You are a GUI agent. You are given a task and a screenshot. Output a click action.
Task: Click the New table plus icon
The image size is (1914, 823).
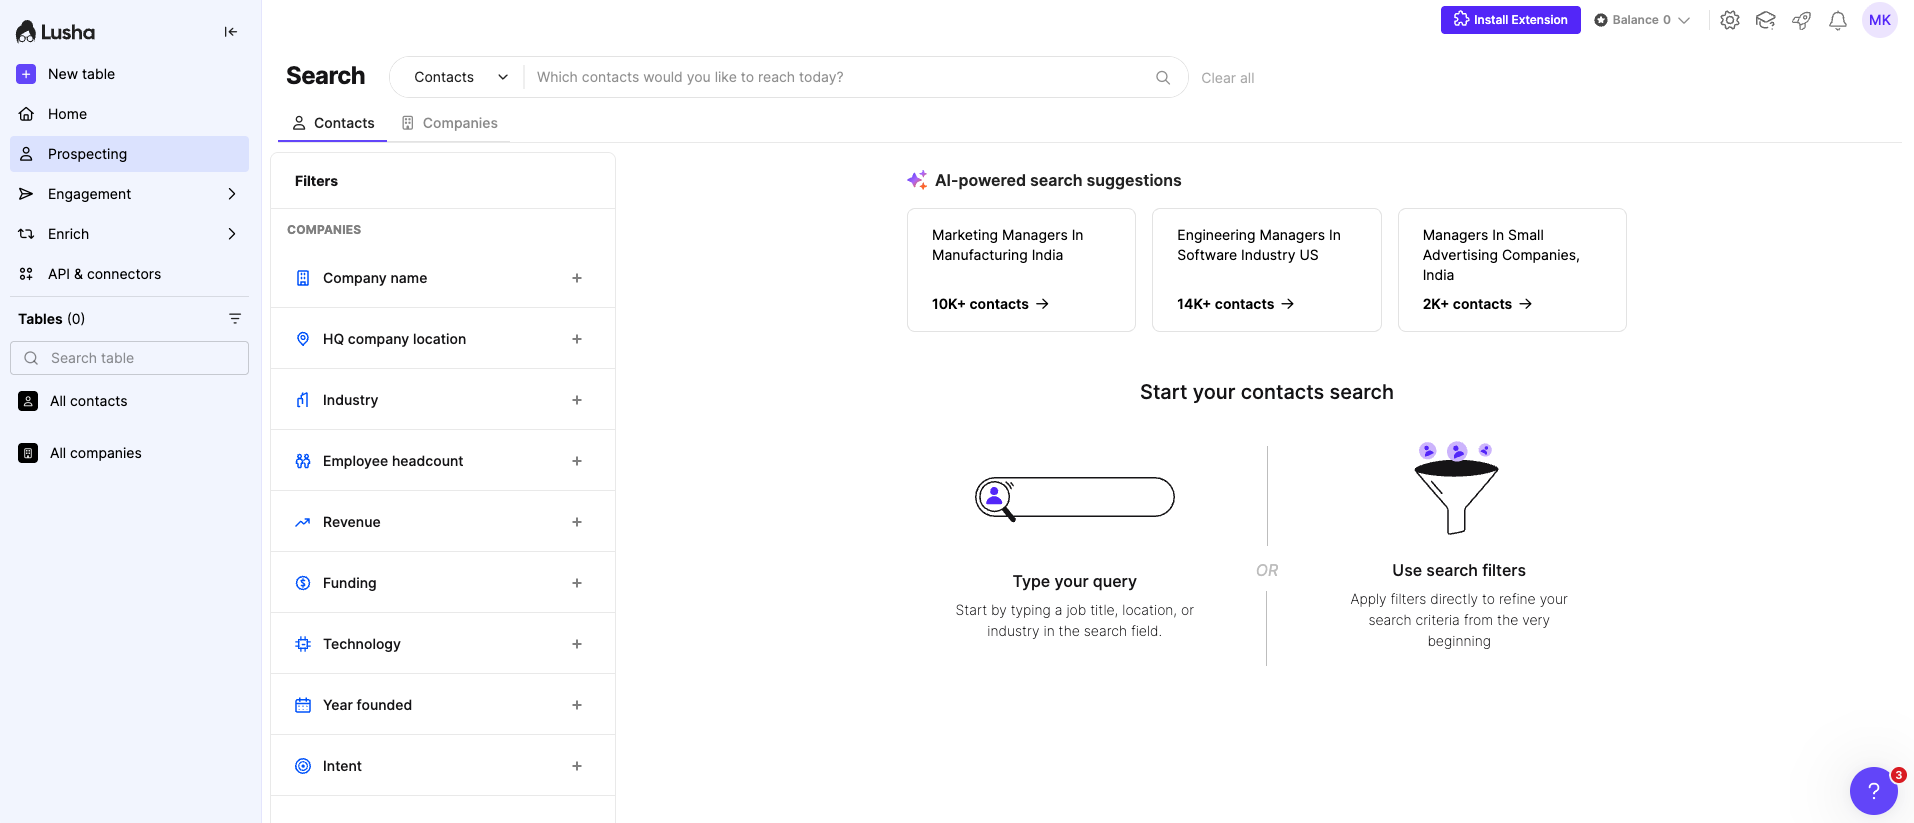coord(27,74)
